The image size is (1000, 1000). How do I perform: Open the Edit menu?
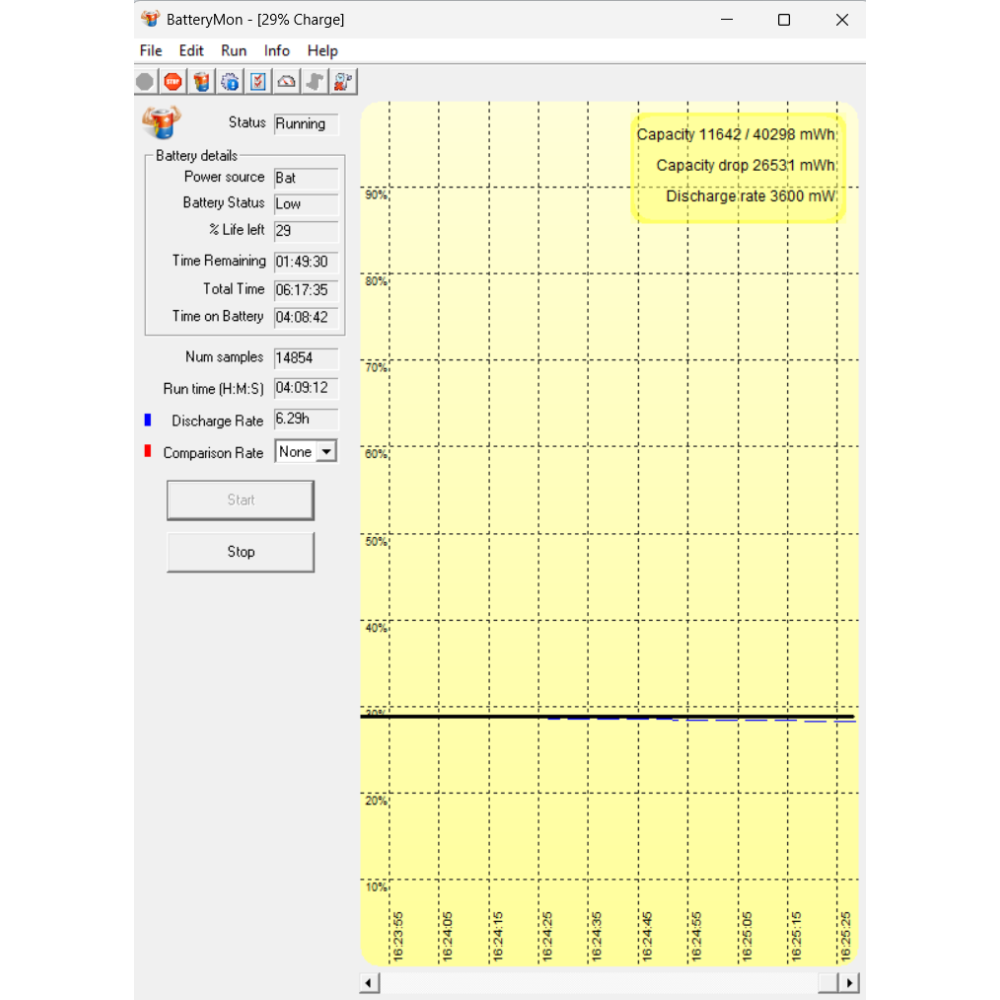[191, 51]
